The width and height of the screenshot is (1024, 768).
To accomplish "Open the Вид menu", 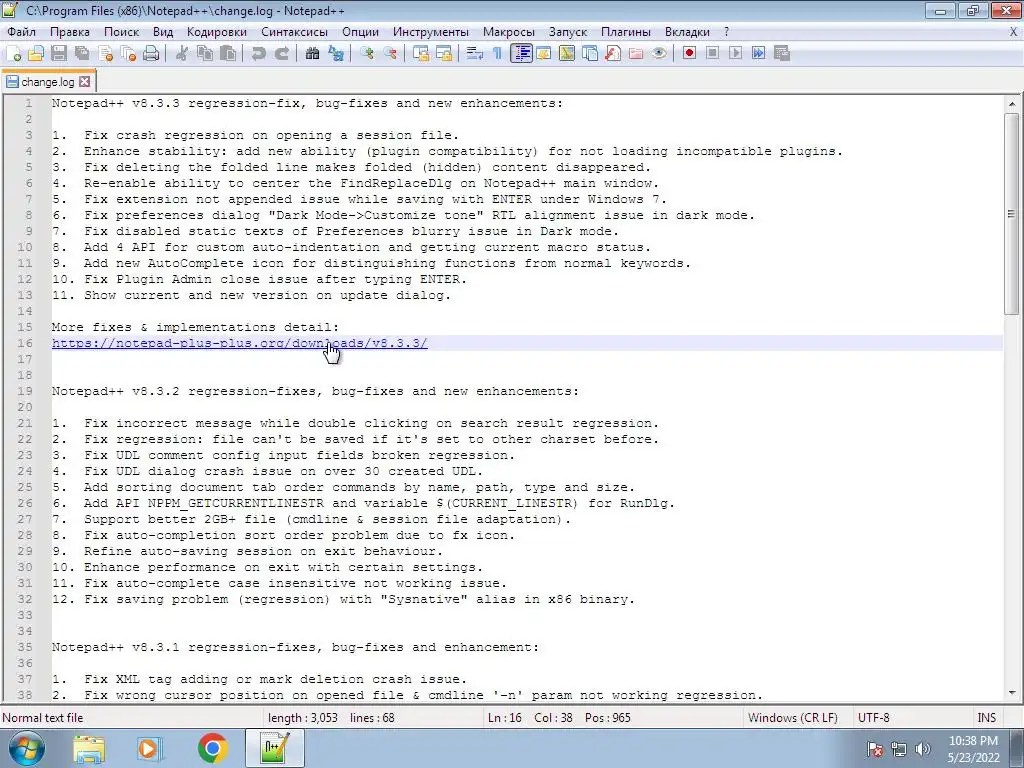I will click(x=163, y=32).
